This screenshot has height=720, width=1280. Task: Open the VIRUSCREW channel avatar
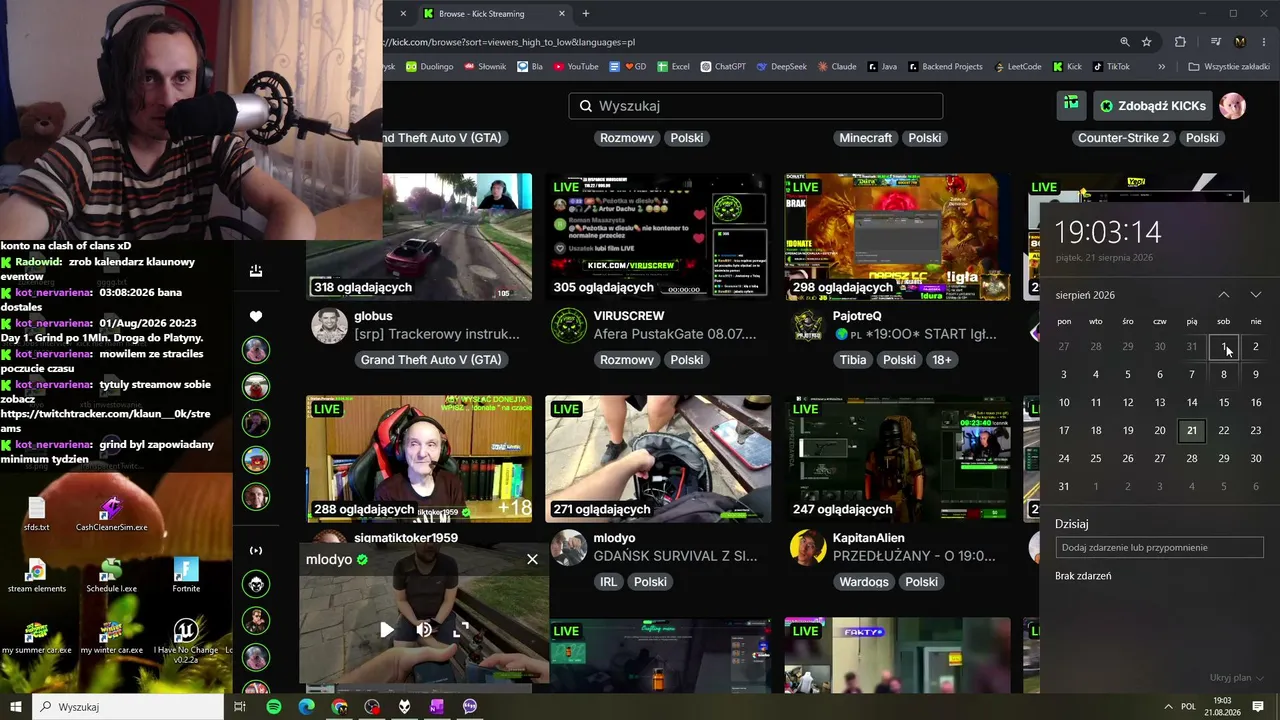[x=569, y=325]
